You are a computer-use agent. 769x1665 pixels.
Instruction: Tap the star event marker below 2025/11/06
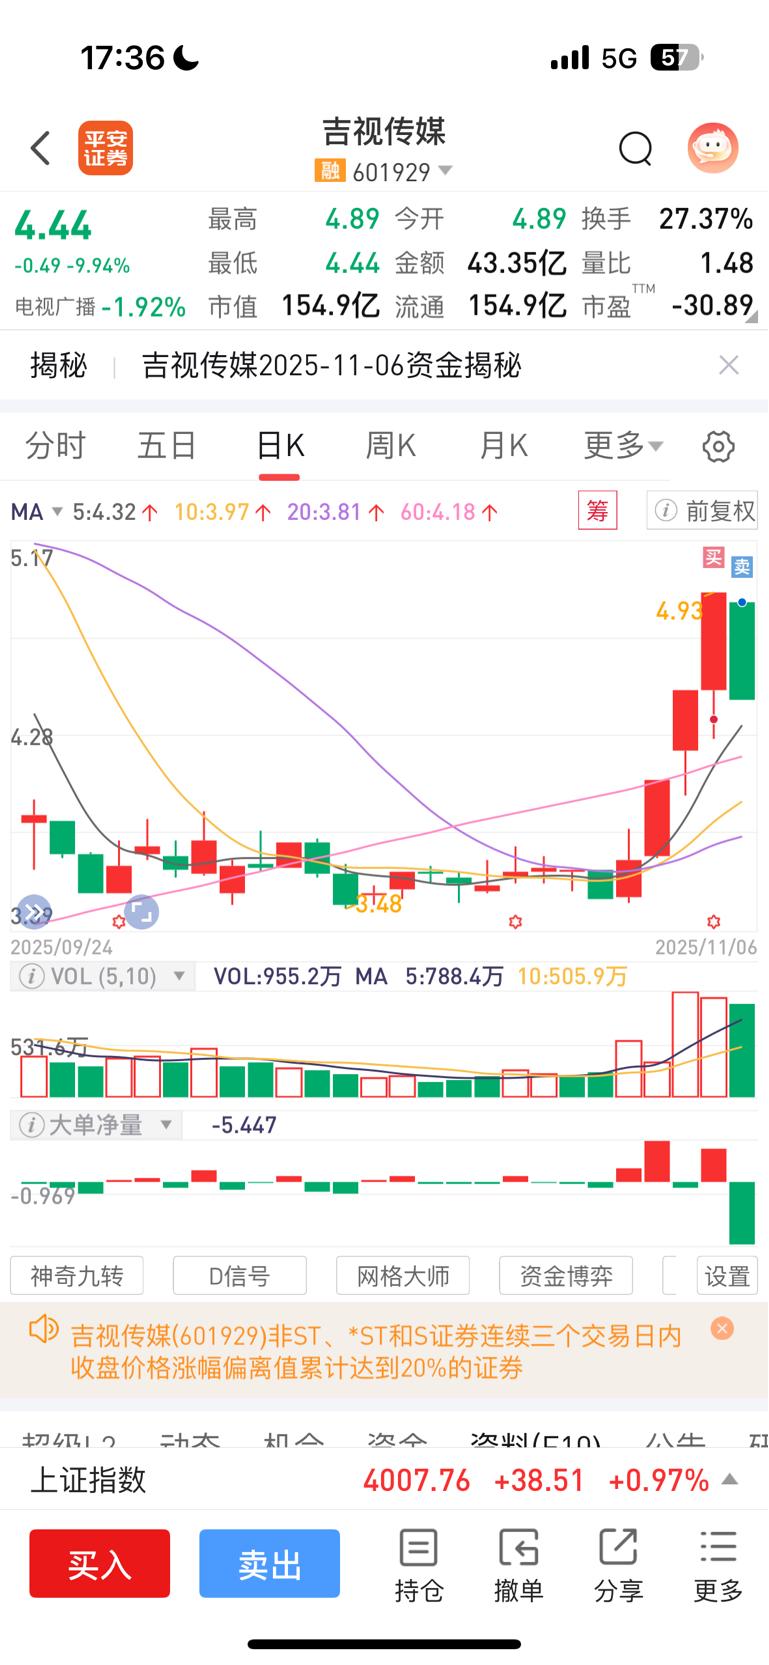pyautogui.click(x=713, y=921)
